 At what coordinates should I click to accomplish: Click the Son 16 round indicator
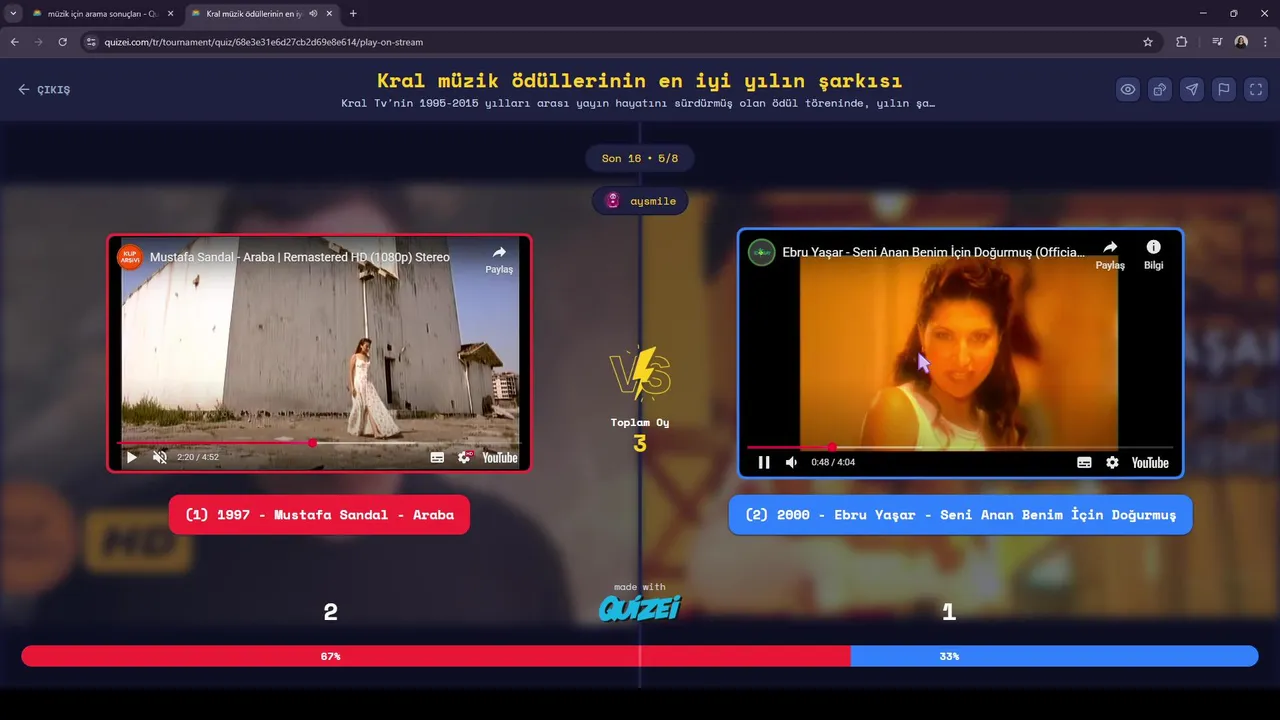pyautogui.click(x=640, y=158)
